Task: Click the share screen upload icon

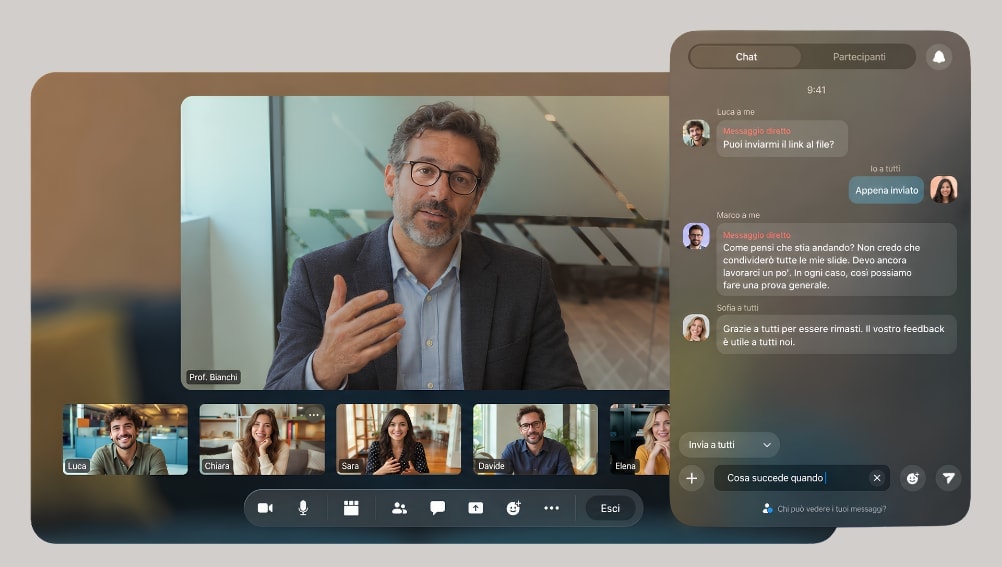Action: click(x=475, y=508)
